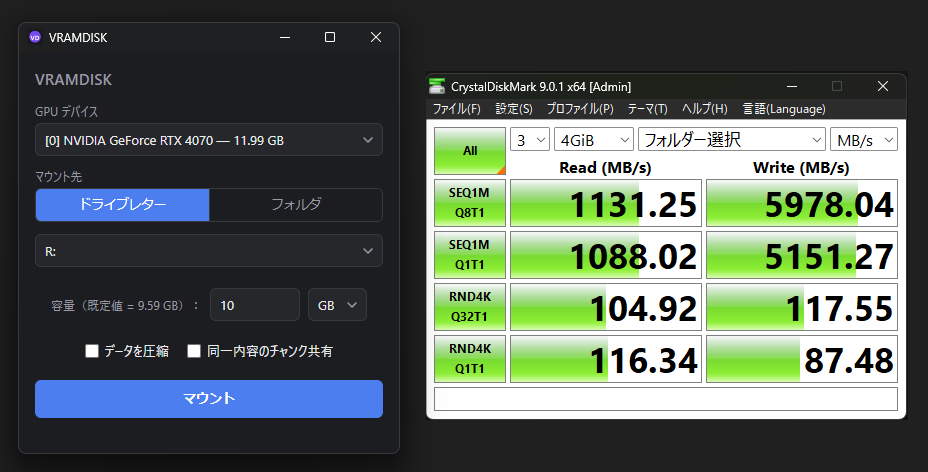
Task: Open the GB unit dropdown
Action: pyautogui.click(x=337, y=305)
